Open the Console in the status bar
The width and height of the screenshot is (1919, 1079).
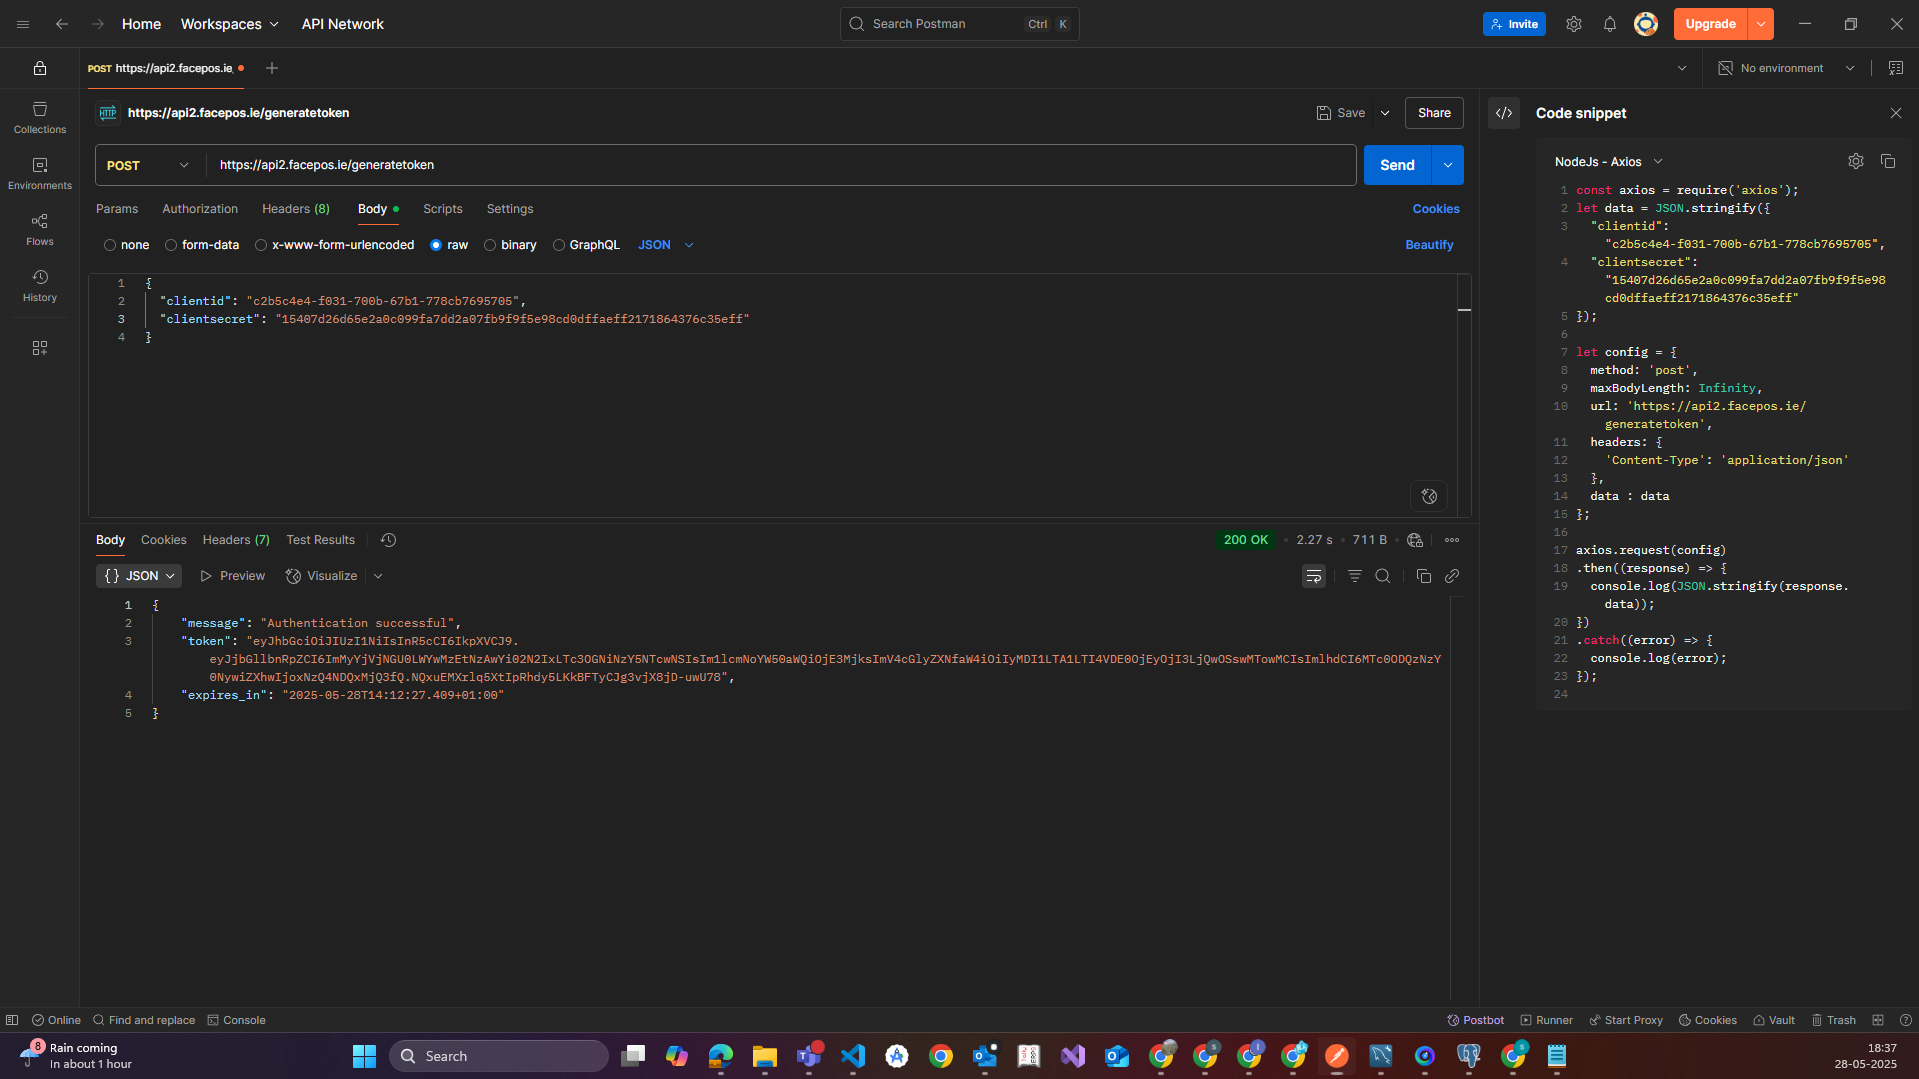[237, 1020]
